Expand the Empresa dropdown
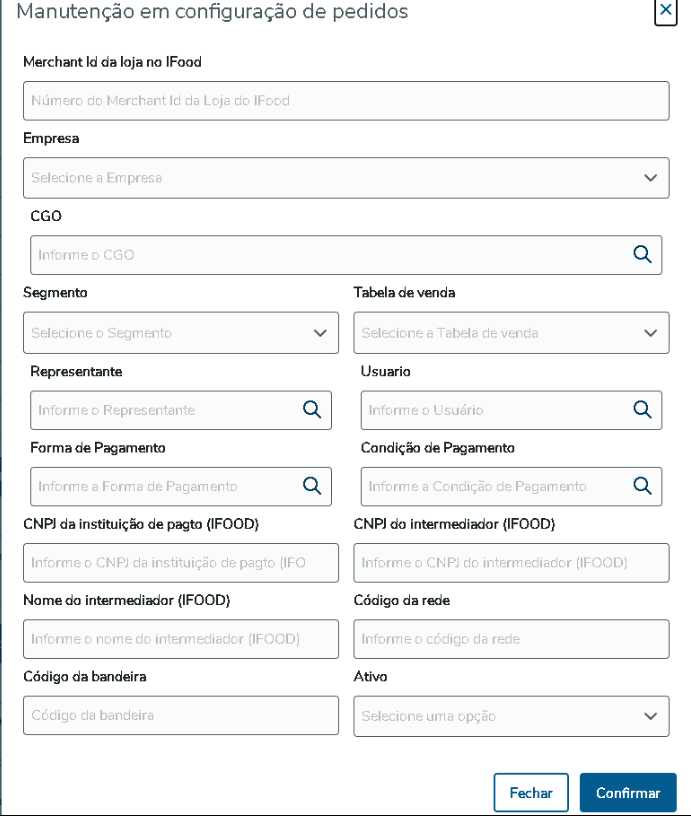The height and width of the screenshot is (816, 691). point(650,178)
